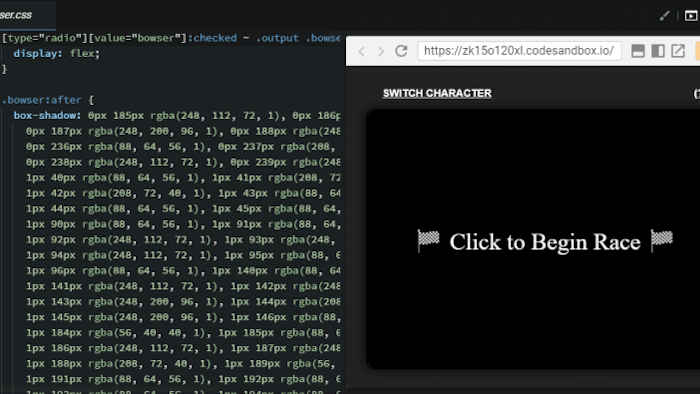
Task: Click the partially visible link beside SWITCH CHARACTER
Action: click(x=696, y=93)
